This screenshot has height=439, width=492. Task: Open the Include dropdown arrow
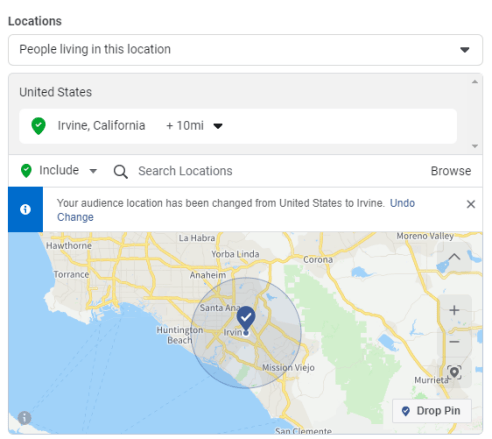[93, 171]
